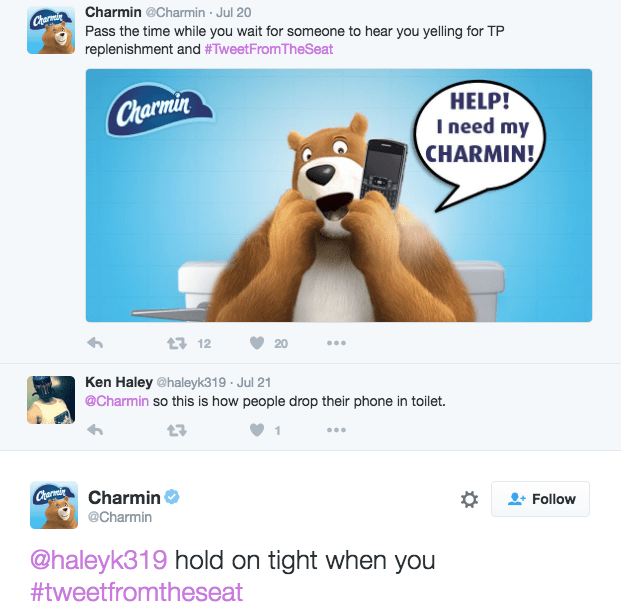
Task: Like Ken Haley's tweet
Action: pyautogui.click(x=257, y=430)
